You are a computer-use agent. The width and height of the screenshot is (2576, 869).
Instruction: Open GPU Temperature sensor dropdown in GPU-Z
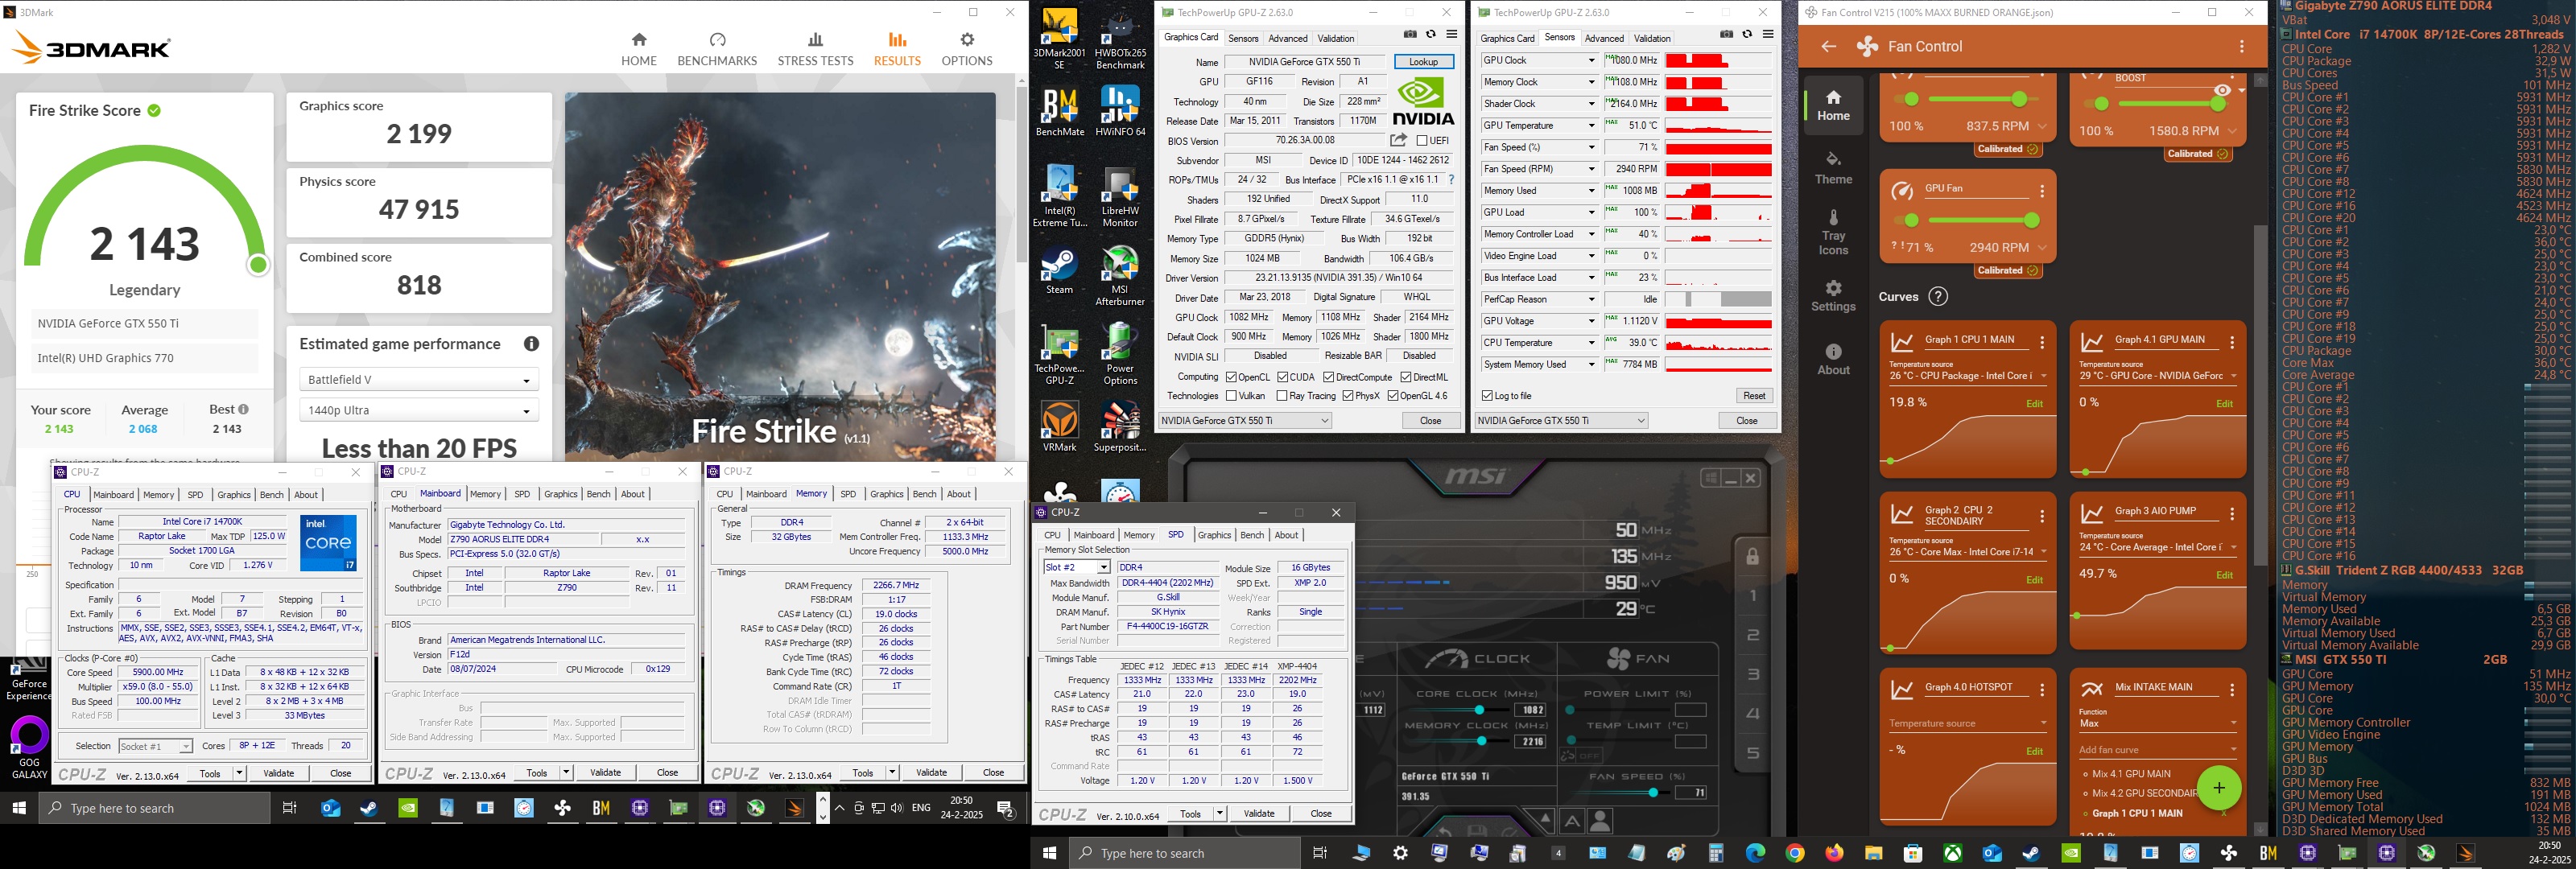click(1592, 126)
